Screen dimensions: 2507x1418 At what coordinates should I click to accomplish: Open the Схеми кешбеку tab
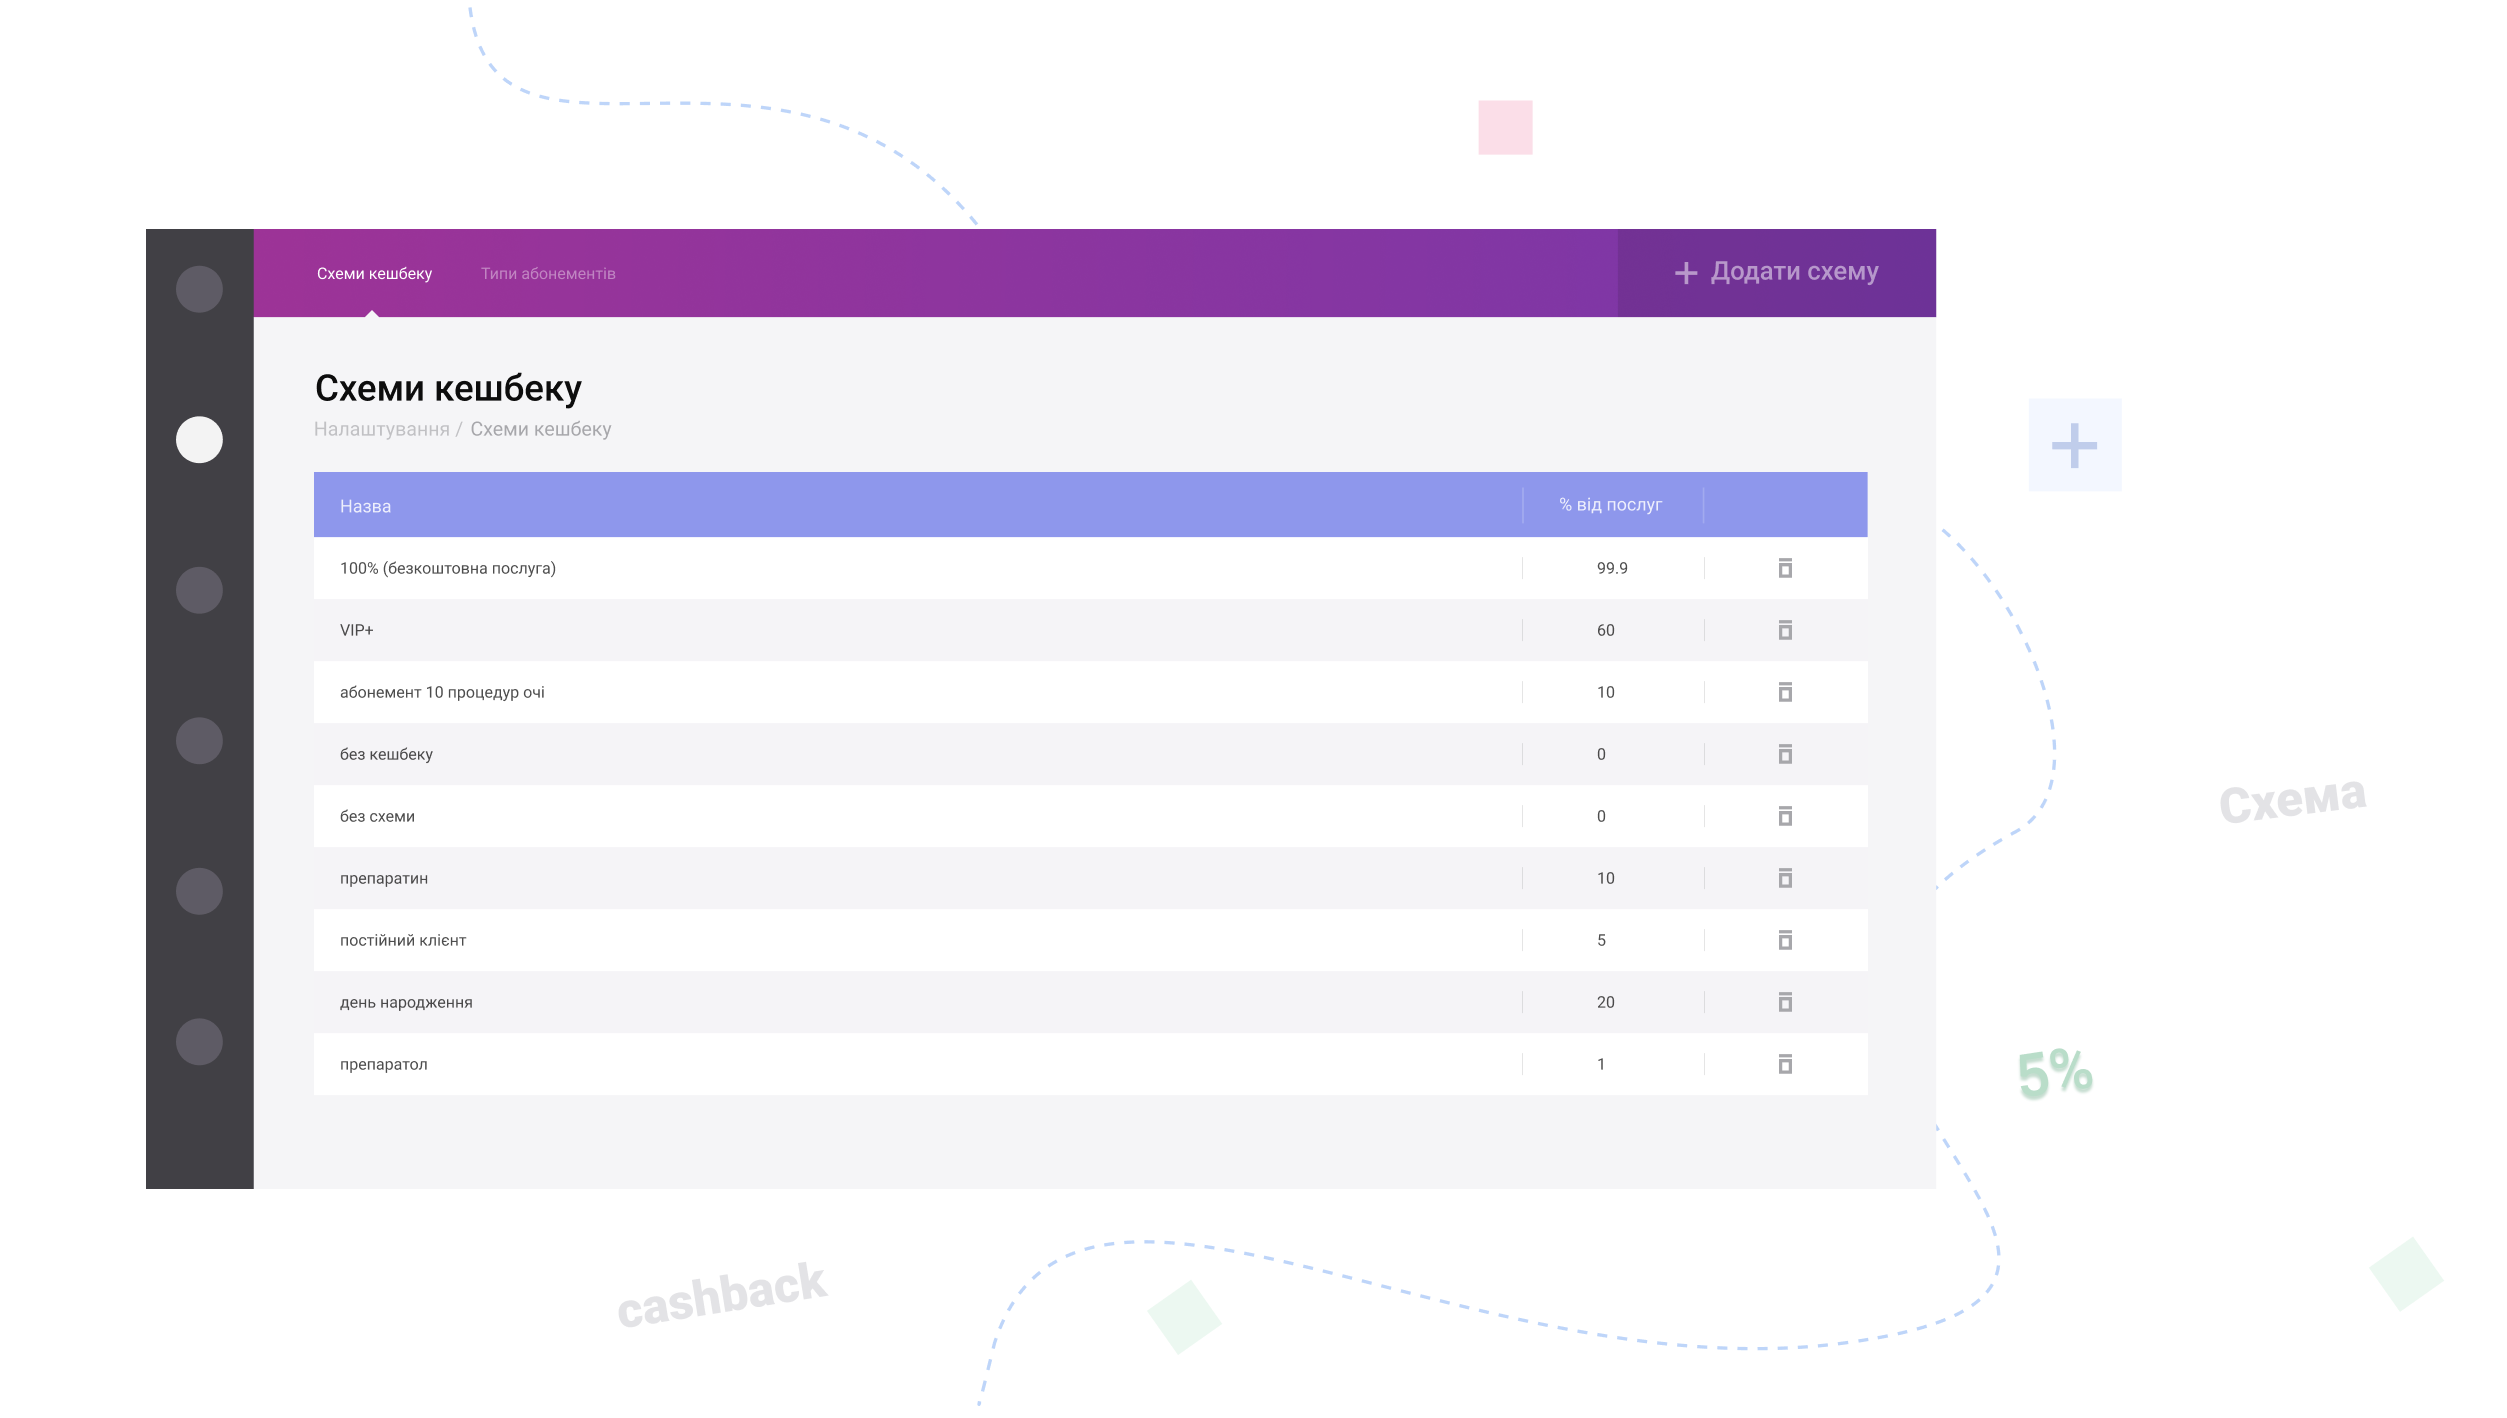pyautogui.click(x=374, y=274)
